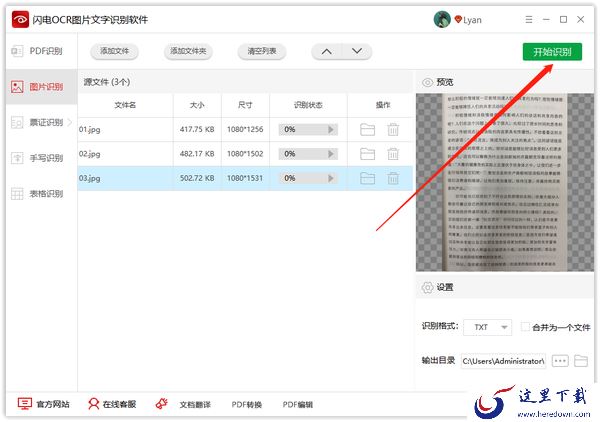Click the 输出目录 path field
Screen dimensions: 600x422
tap(504, 361)
